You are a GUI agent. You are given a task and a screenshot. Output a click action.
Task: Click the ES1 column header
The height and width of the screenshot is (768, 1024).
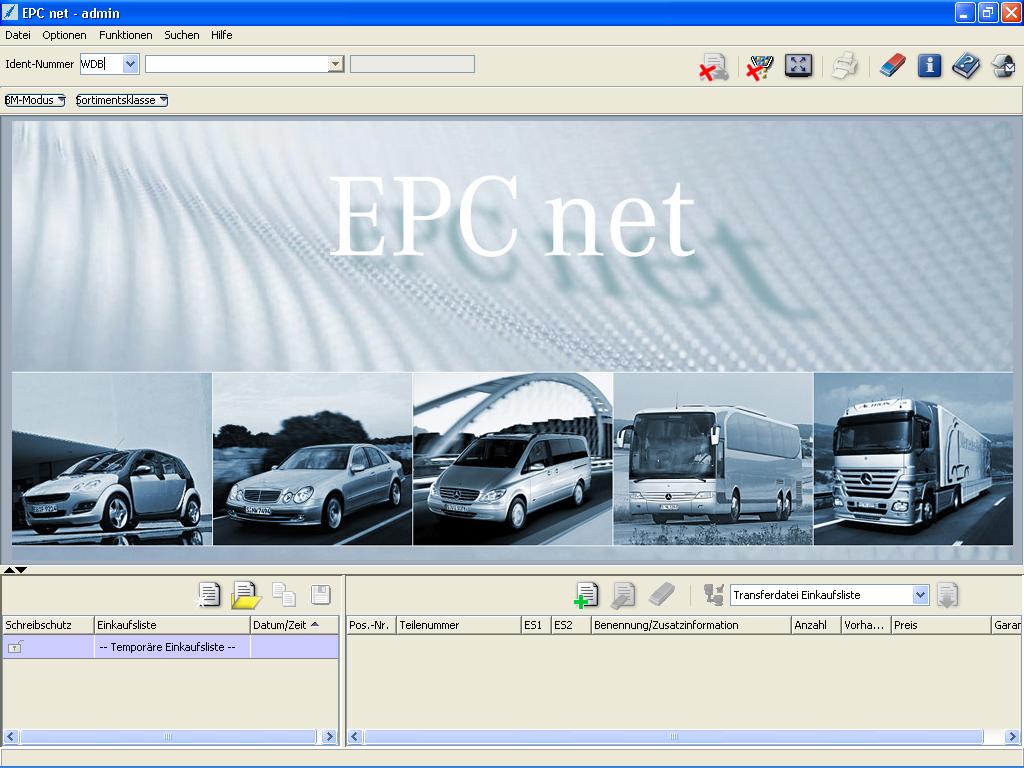click(536, 625)
